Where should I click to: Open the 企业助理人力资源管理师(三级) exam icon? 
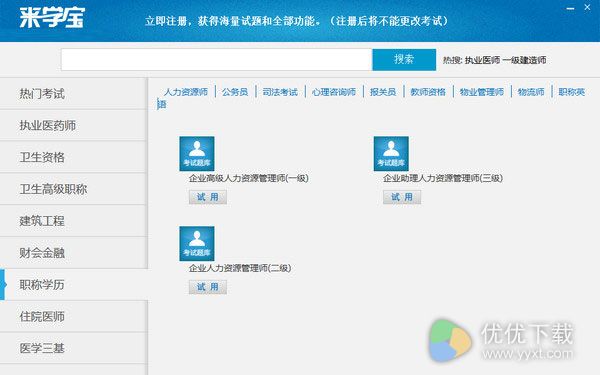pyautogui.click(x=391, y=153)
